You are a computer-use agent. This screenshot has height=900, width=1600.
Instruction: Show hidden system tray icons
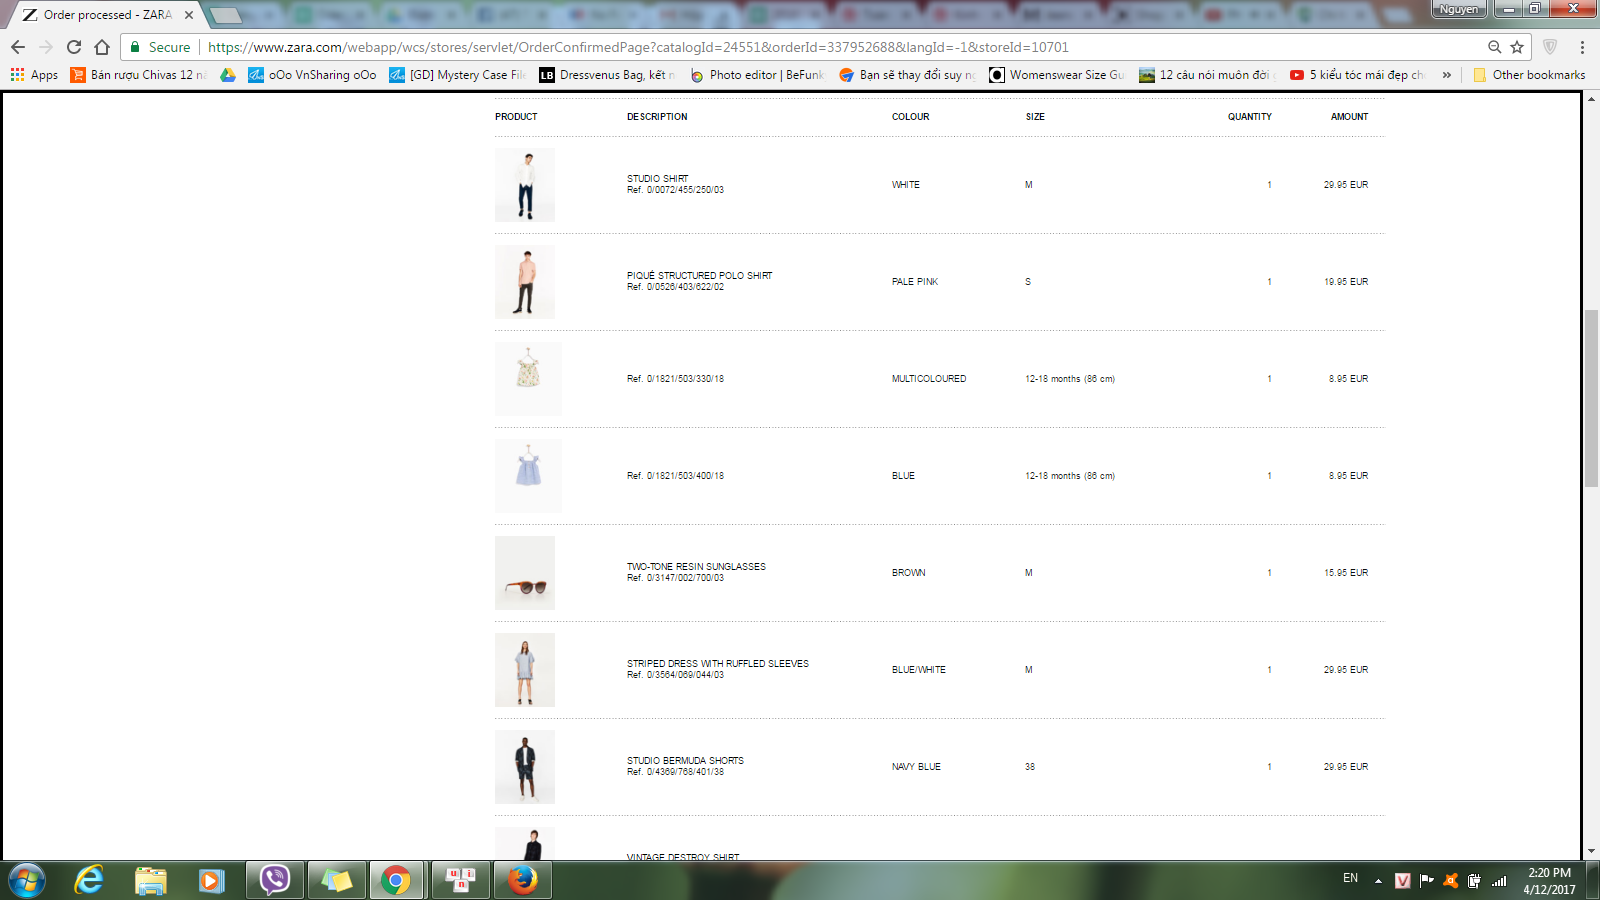(1378, 880)
